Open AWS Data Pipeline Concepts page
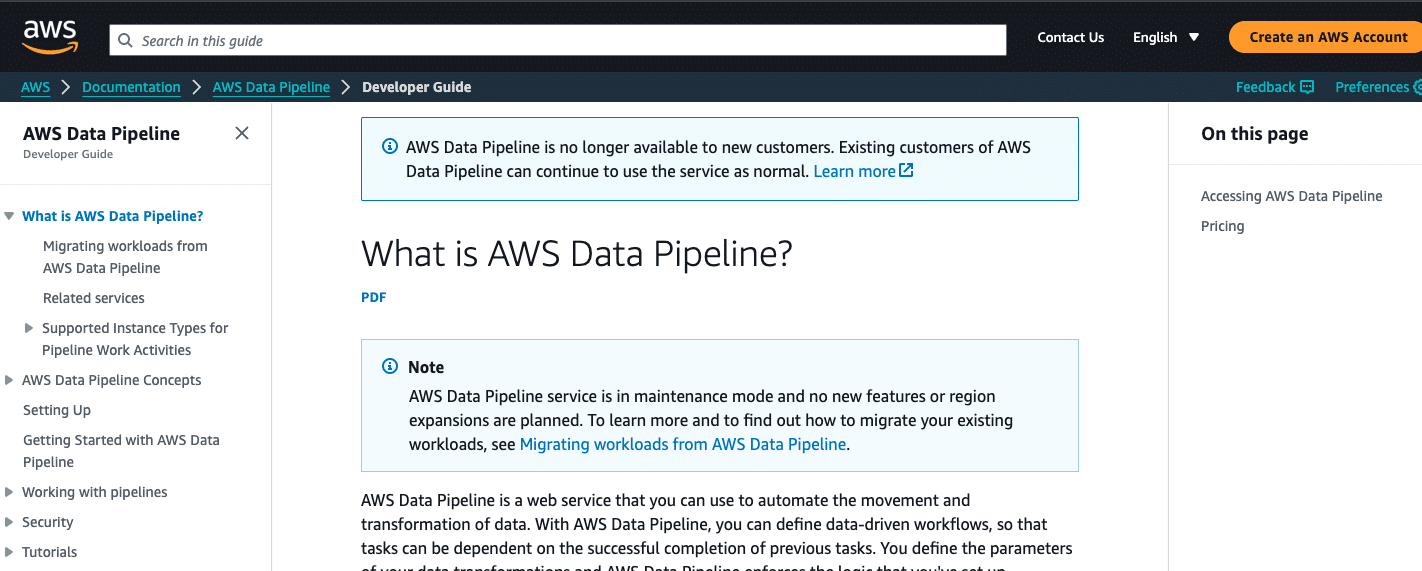The width and height of the screenshot is (1422, 571). click(x=112, y=380)
